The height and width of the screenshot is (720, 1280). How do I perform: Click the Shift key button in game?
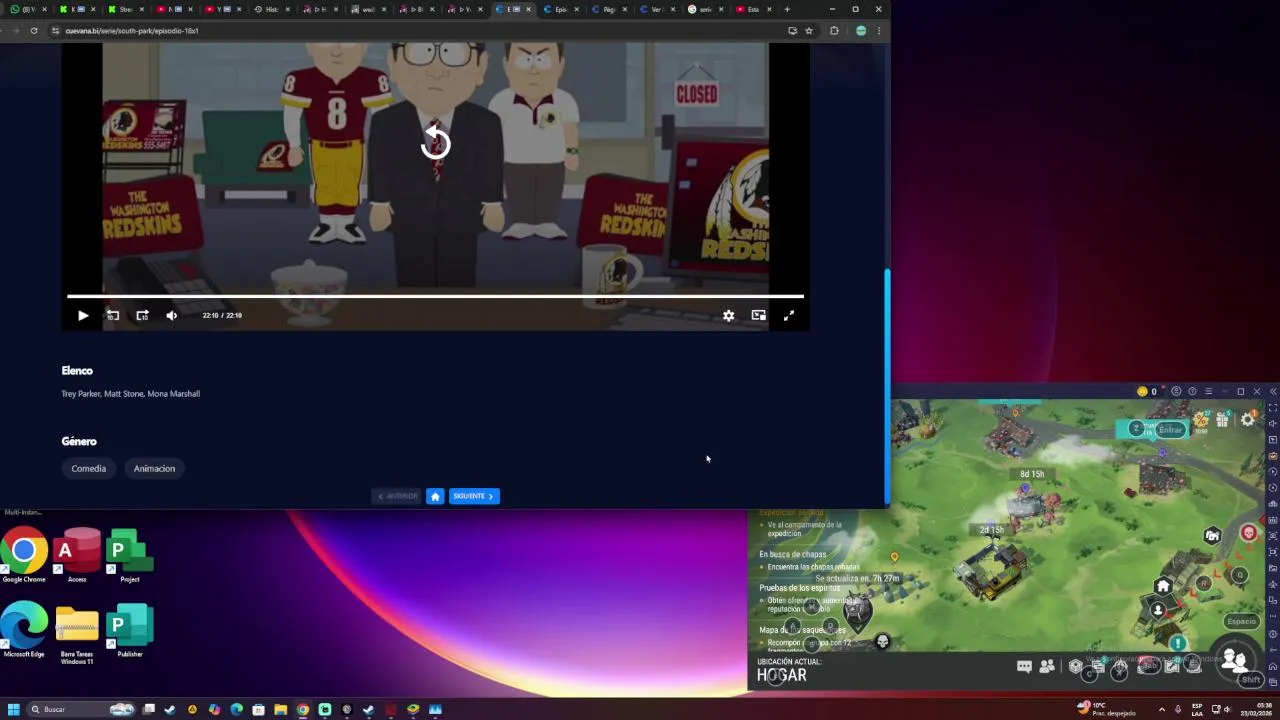coord(1251,680)
